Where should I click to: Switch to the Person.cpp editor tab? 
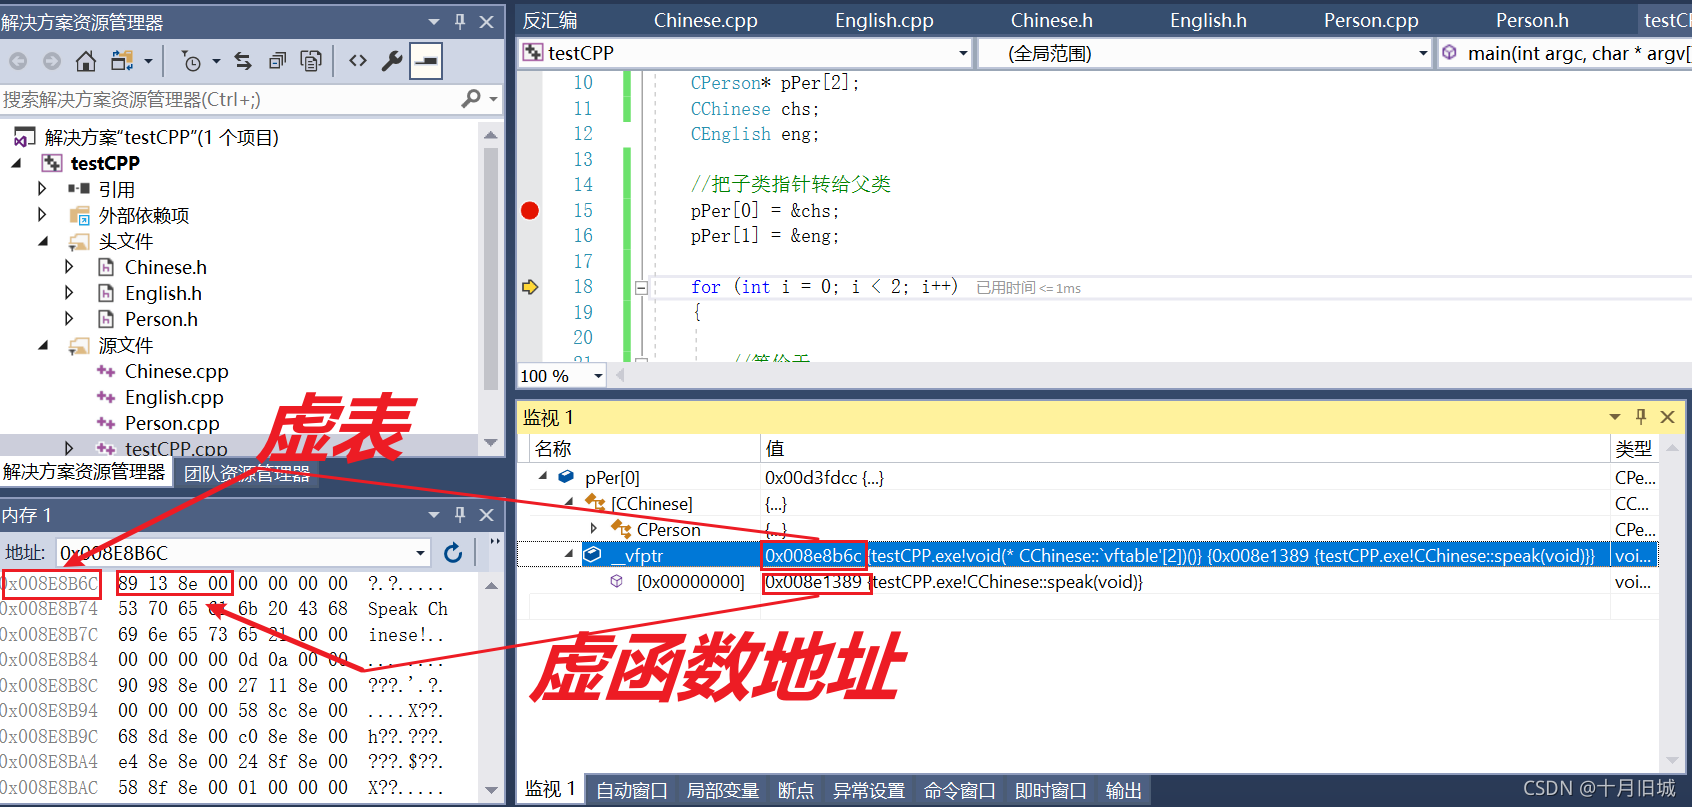(x=1371, y=20)
